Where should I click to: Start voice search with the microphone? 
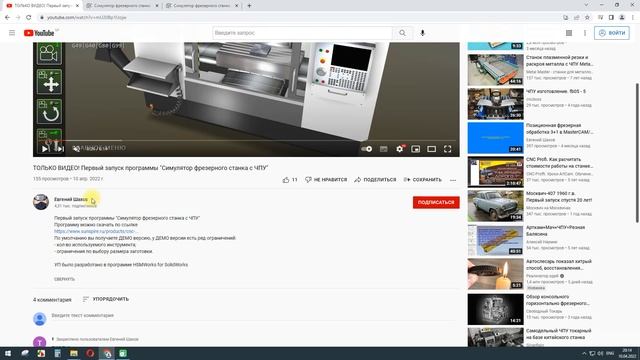422,33
